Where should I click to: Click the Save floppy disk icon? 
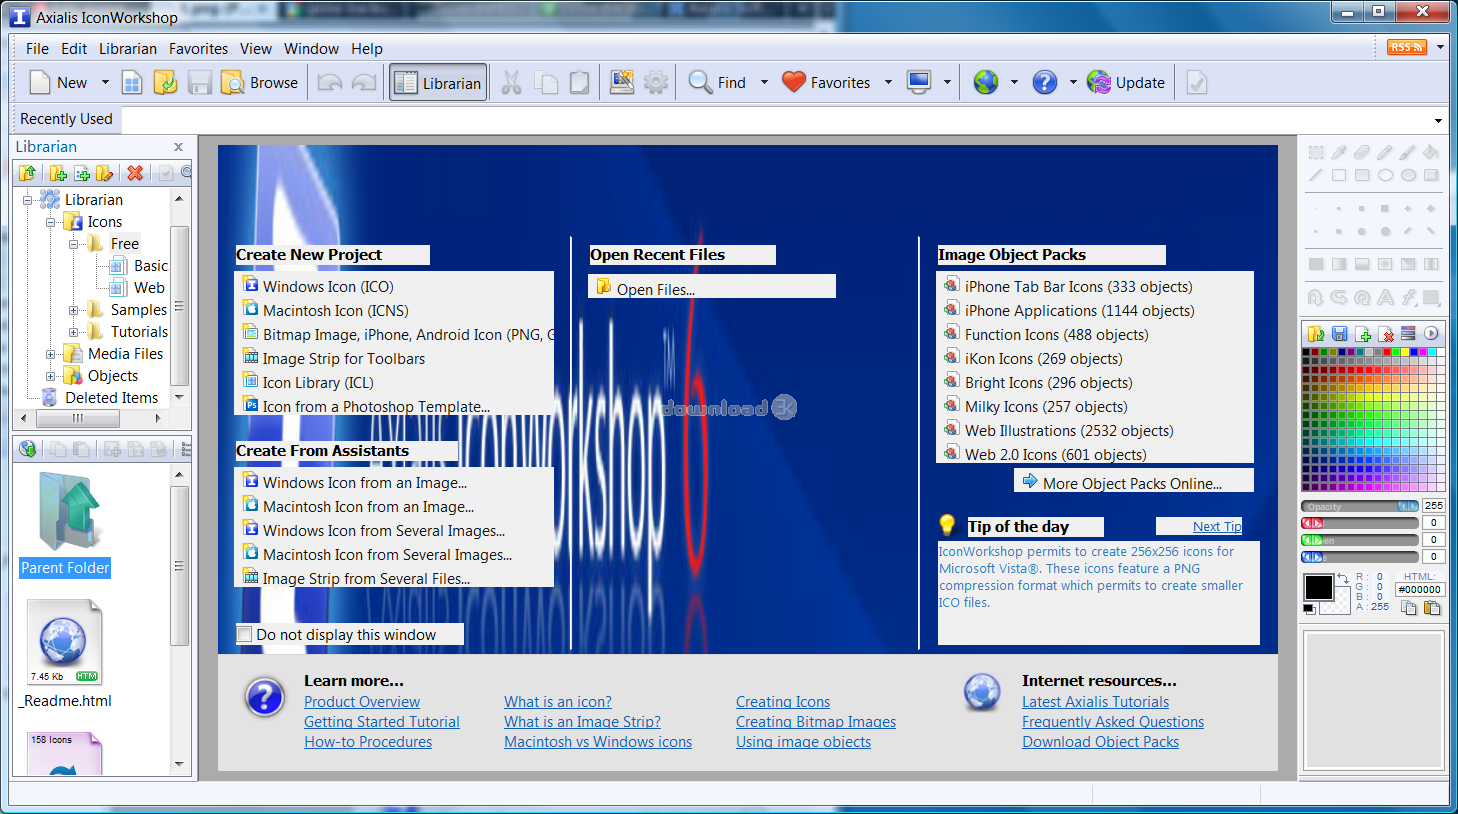[200, 82]
